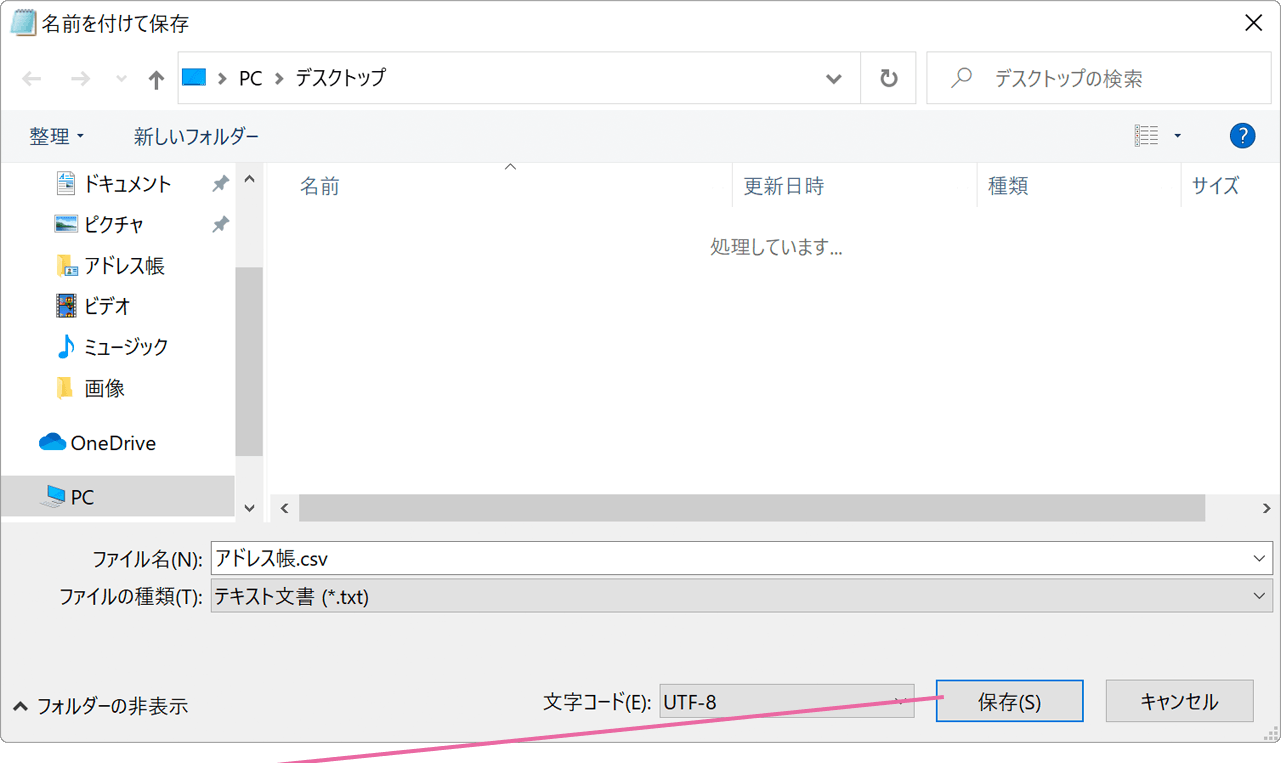Image resolution: width=1281 pixels, height=763 pixels.
Task: Click the デスクトップの検索 search box
Action: 1098,79
